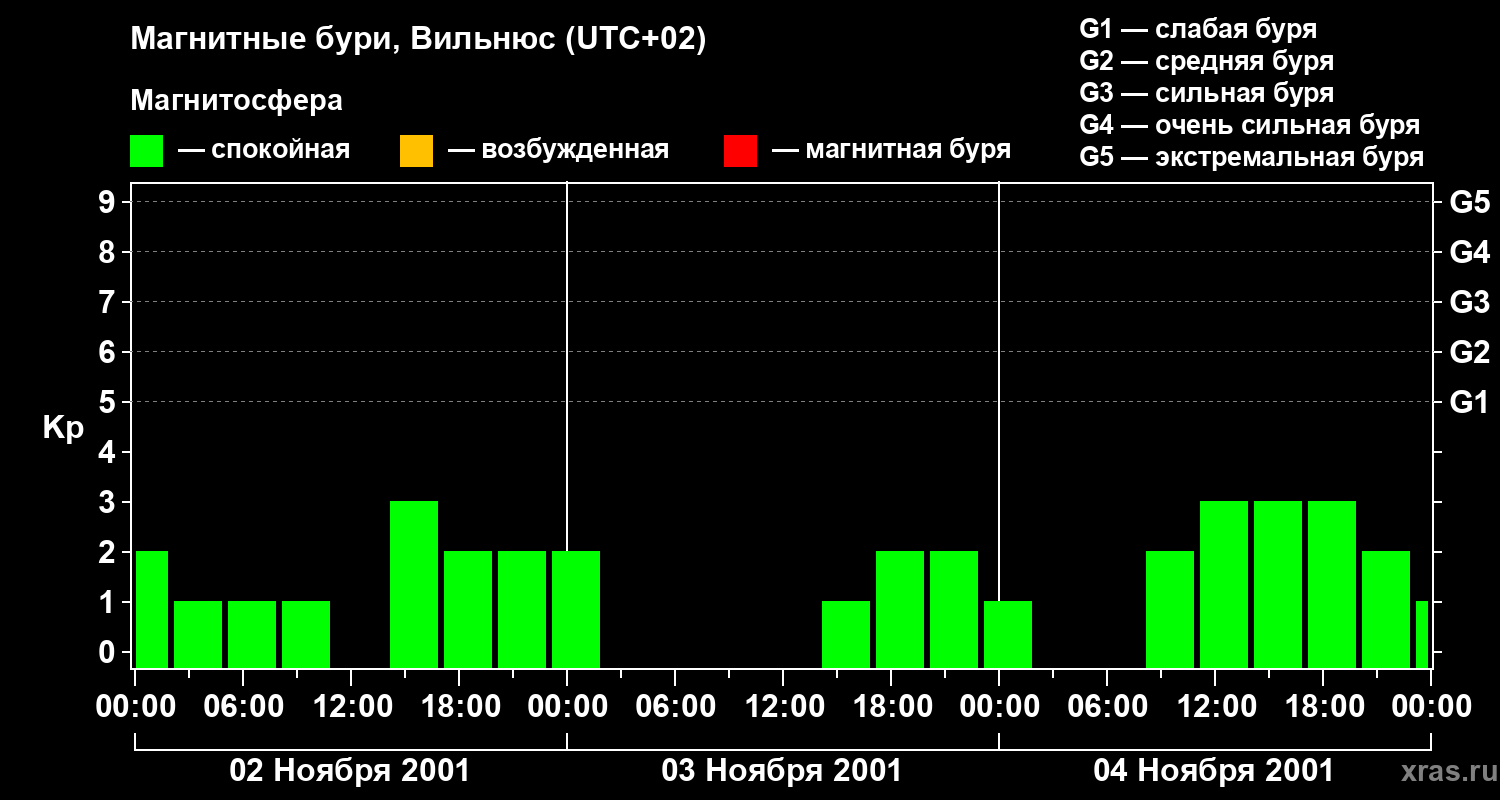Click the 09:00 Kp 2 bar on 04 Ноября
This screenshot has width=1500, height=800.
[1170, 609]
